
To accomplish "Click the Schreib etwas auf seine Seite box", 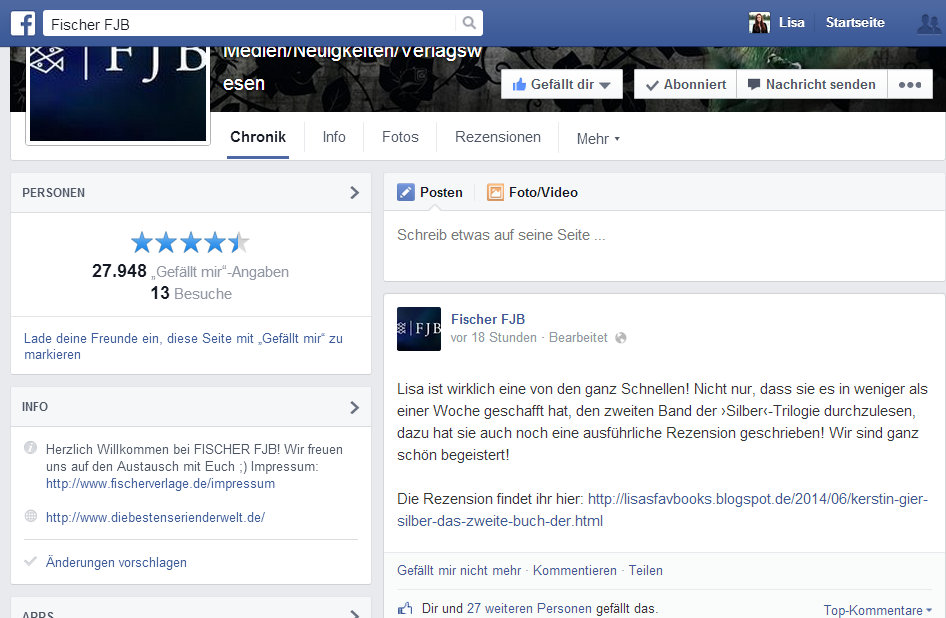I will [x=664, y=246].
